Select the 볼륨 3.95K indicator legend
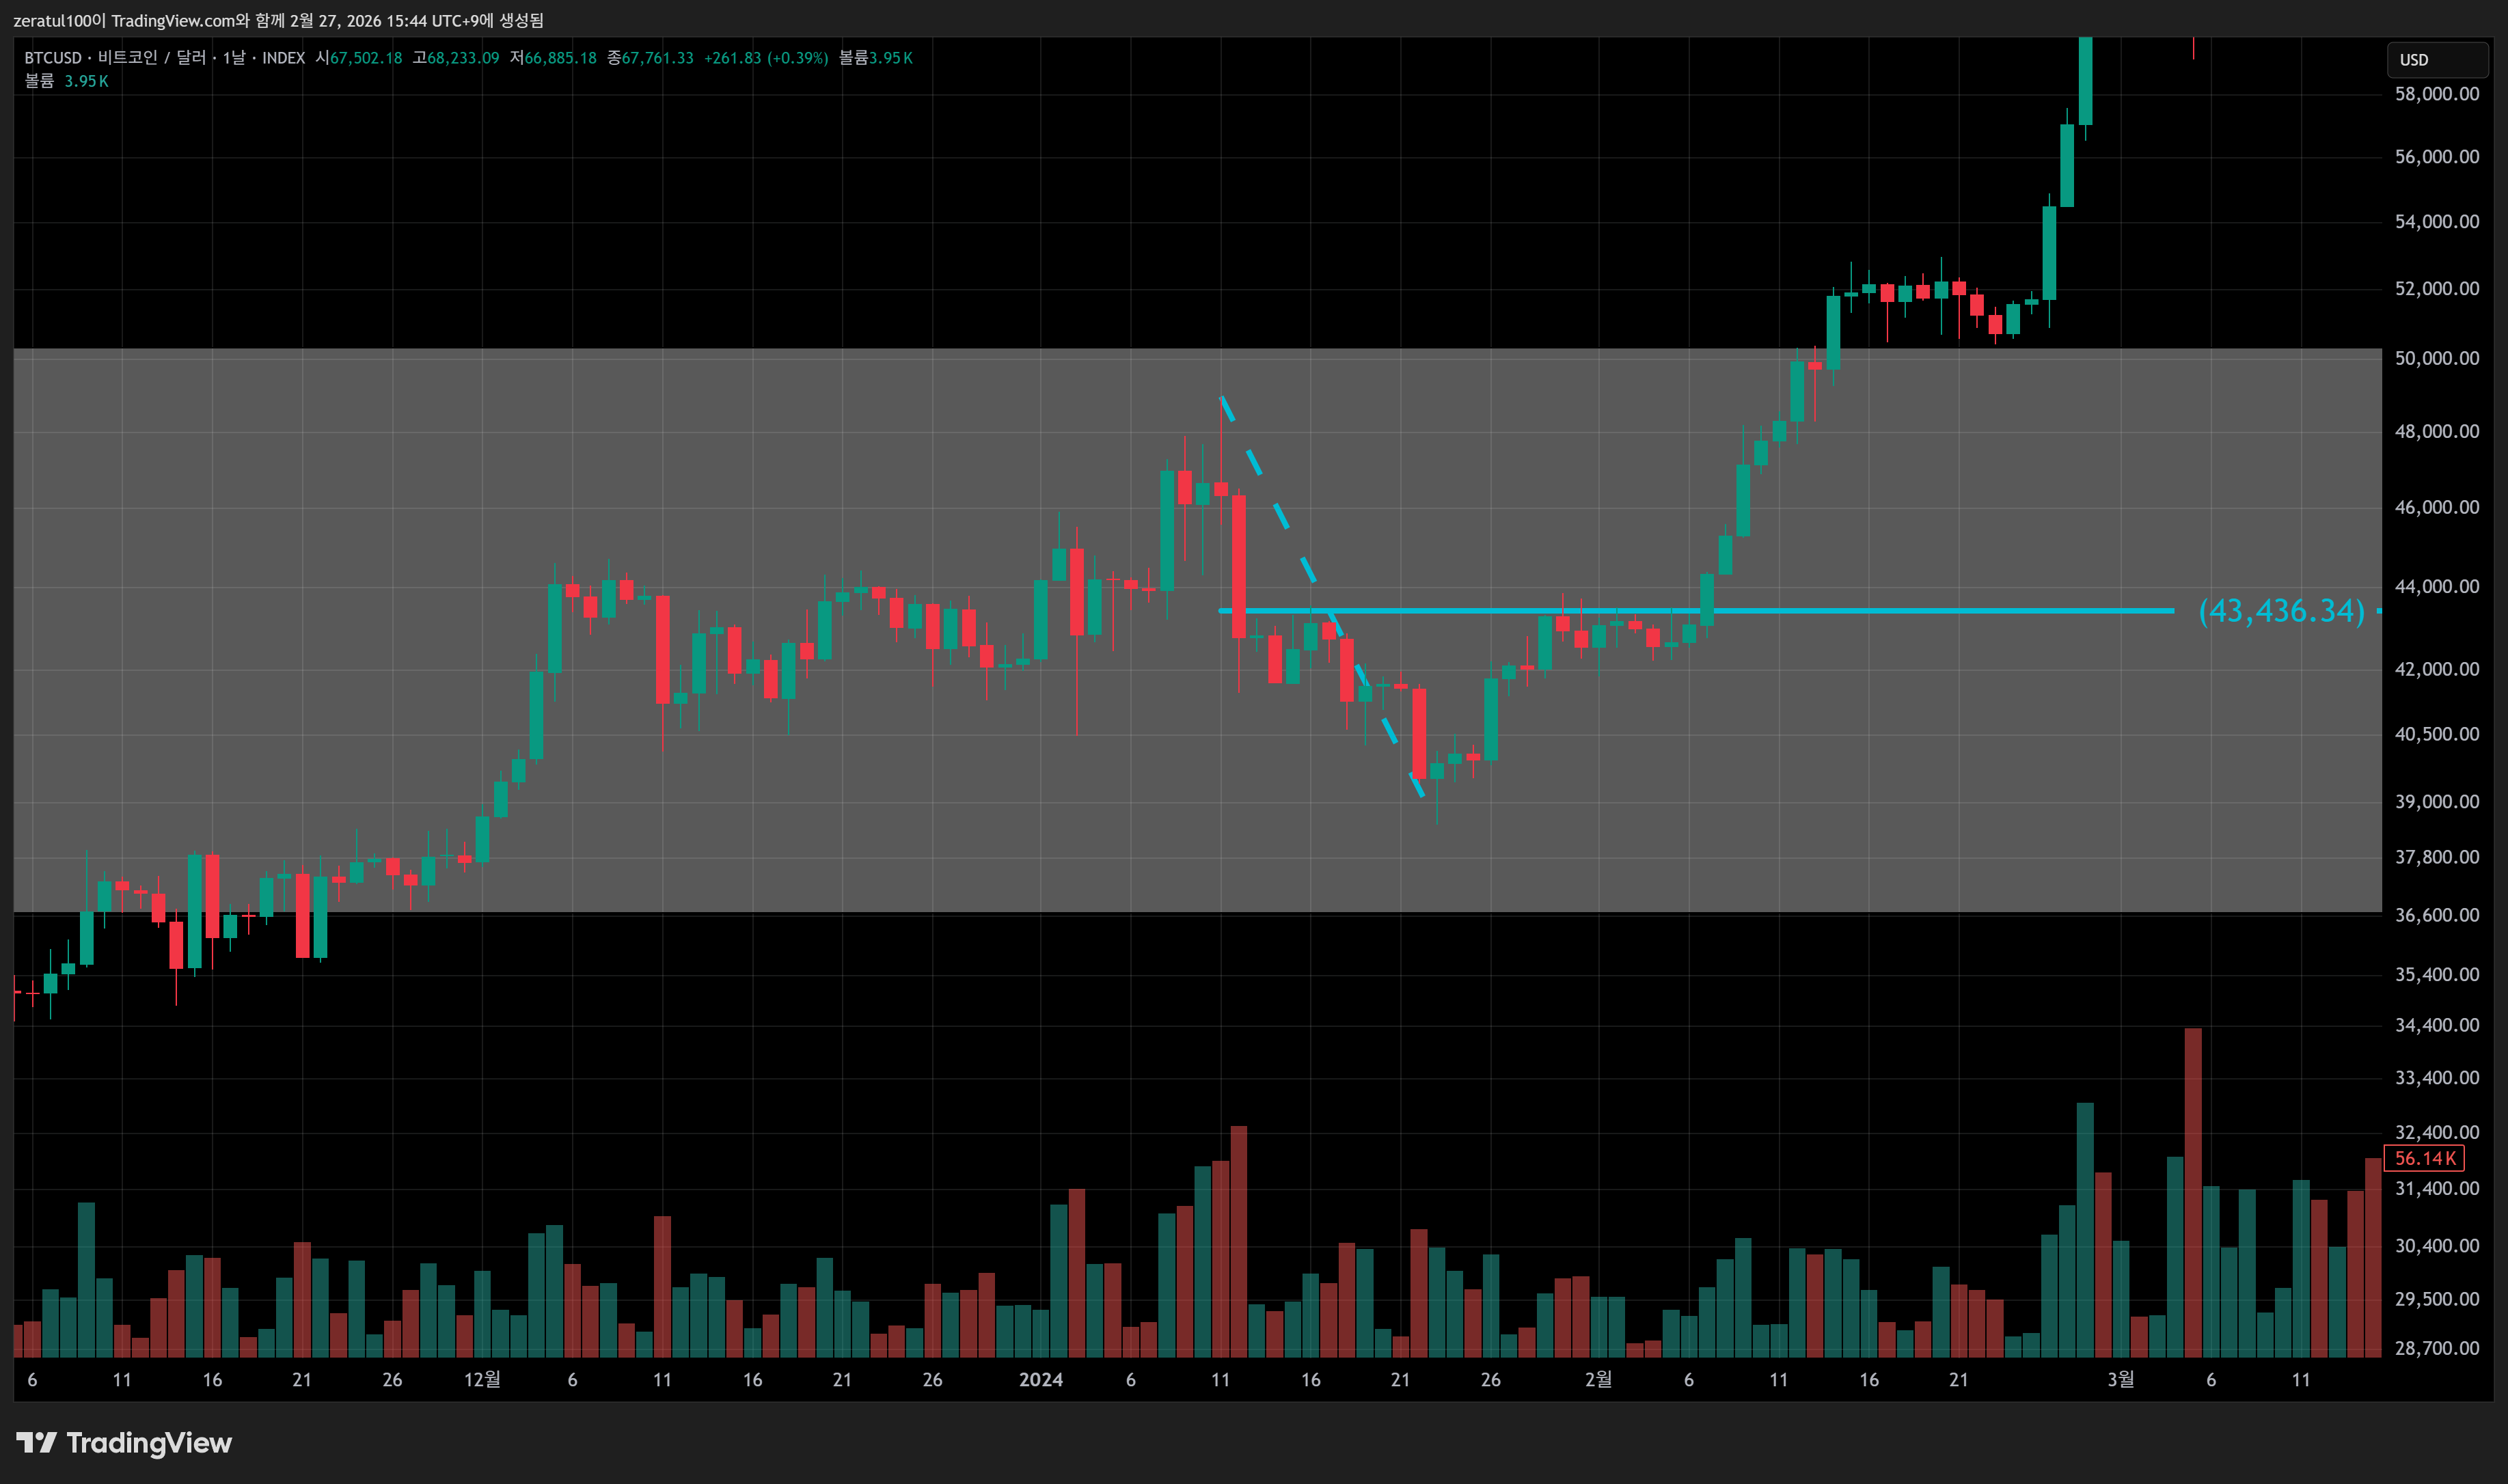 tap(66, 81)
